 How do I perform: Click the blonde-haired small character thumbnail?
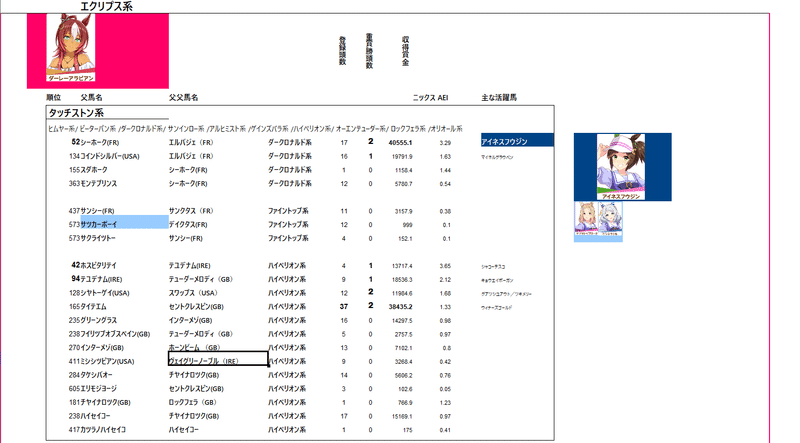point(586,219)
